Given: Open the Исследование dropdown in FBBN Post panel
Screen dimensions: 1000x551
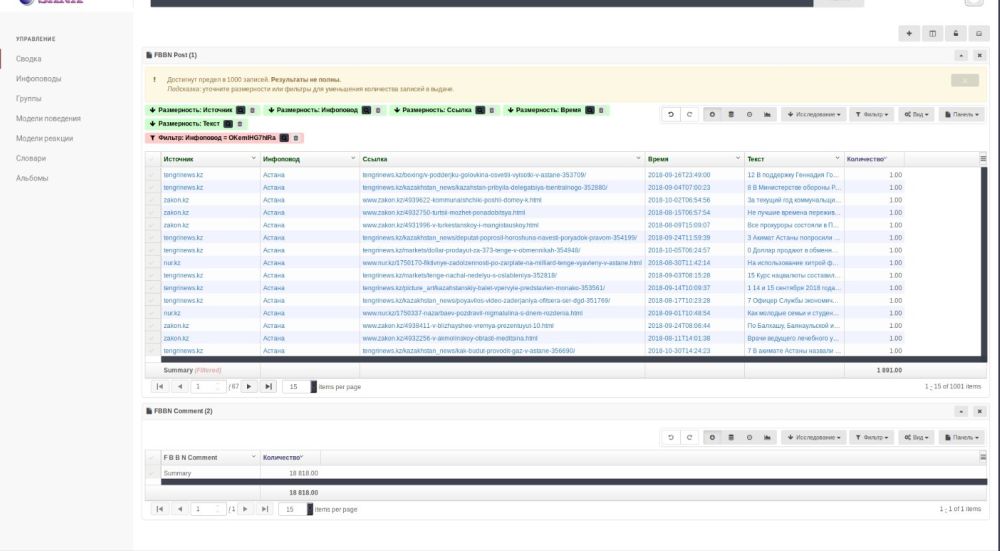Looking at the screenshot, I should click(x=813, y=115).
